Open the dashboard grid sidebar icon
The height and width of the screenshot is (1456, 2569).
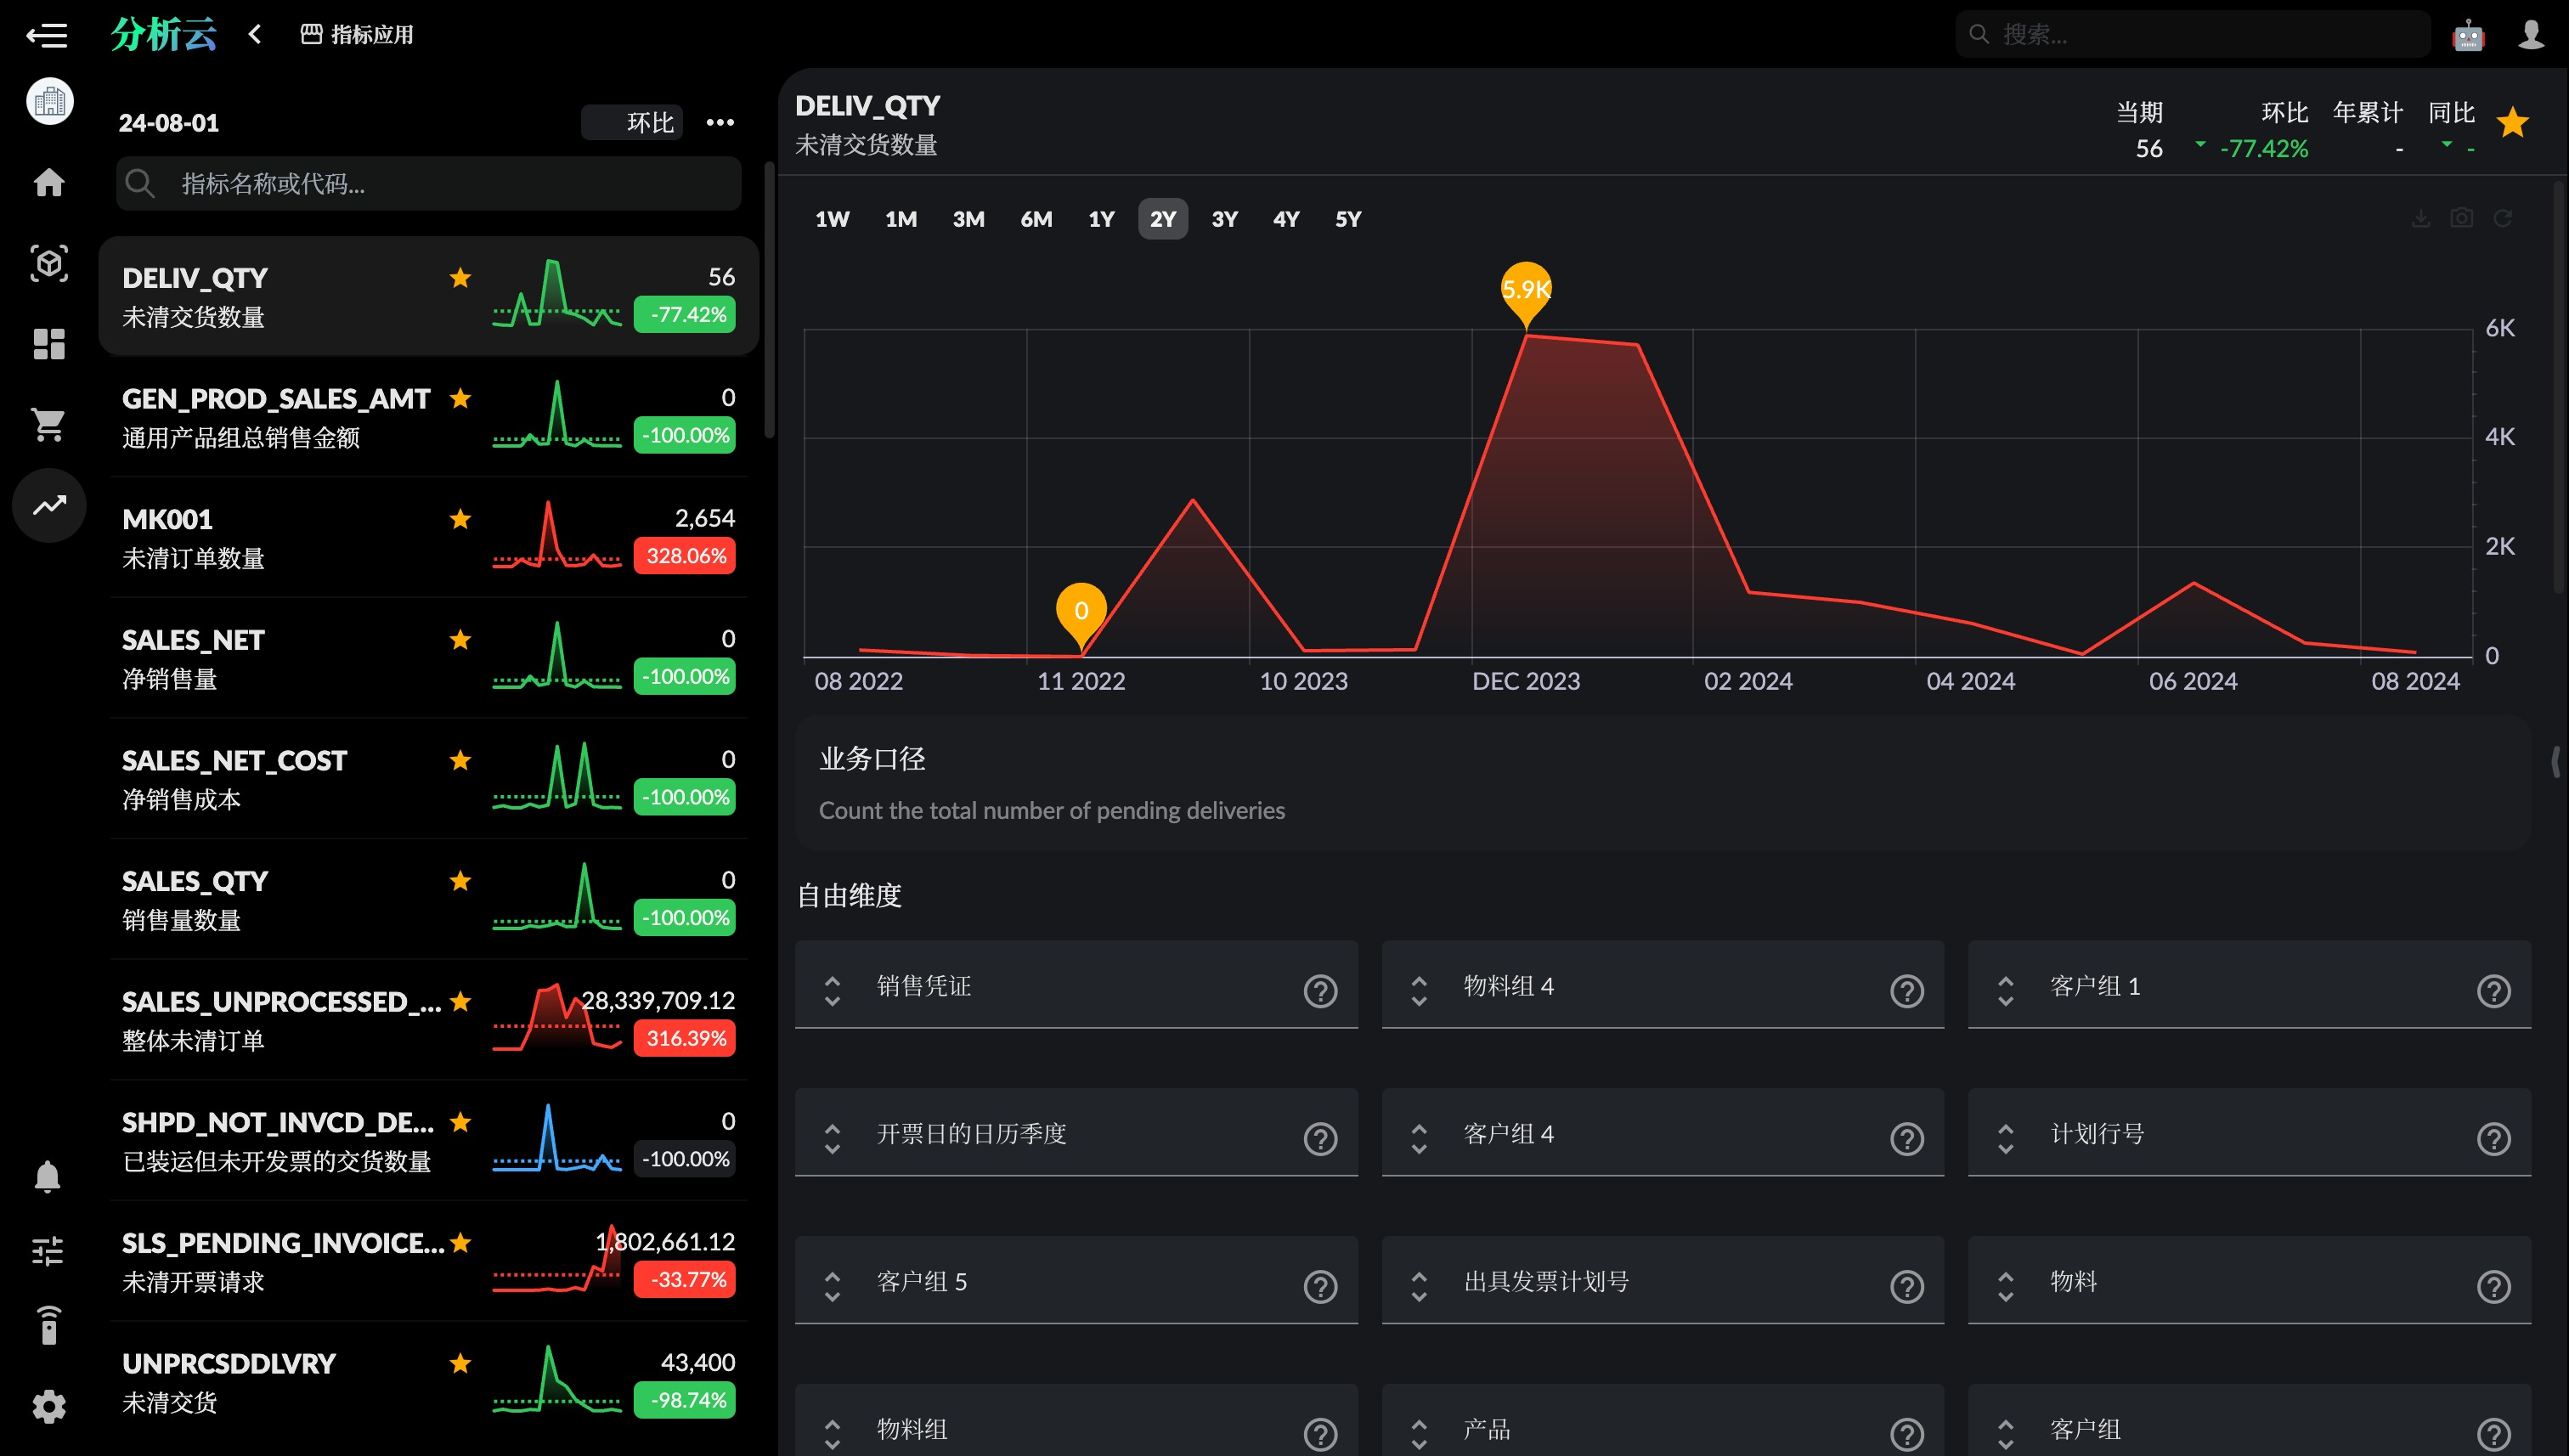[48, 344]
